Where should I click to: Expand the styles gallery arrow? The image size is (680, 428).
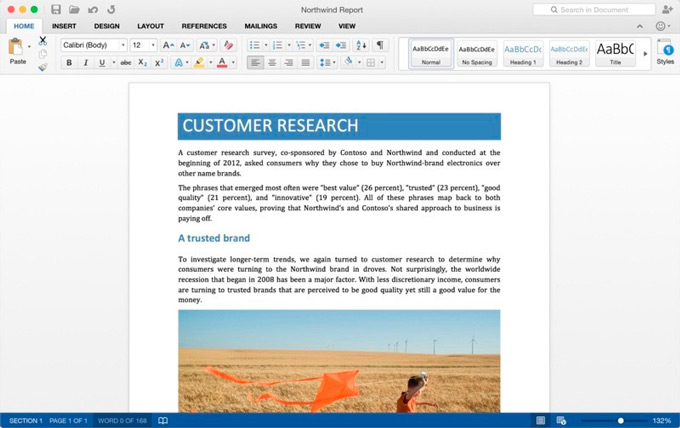[645, 53]
